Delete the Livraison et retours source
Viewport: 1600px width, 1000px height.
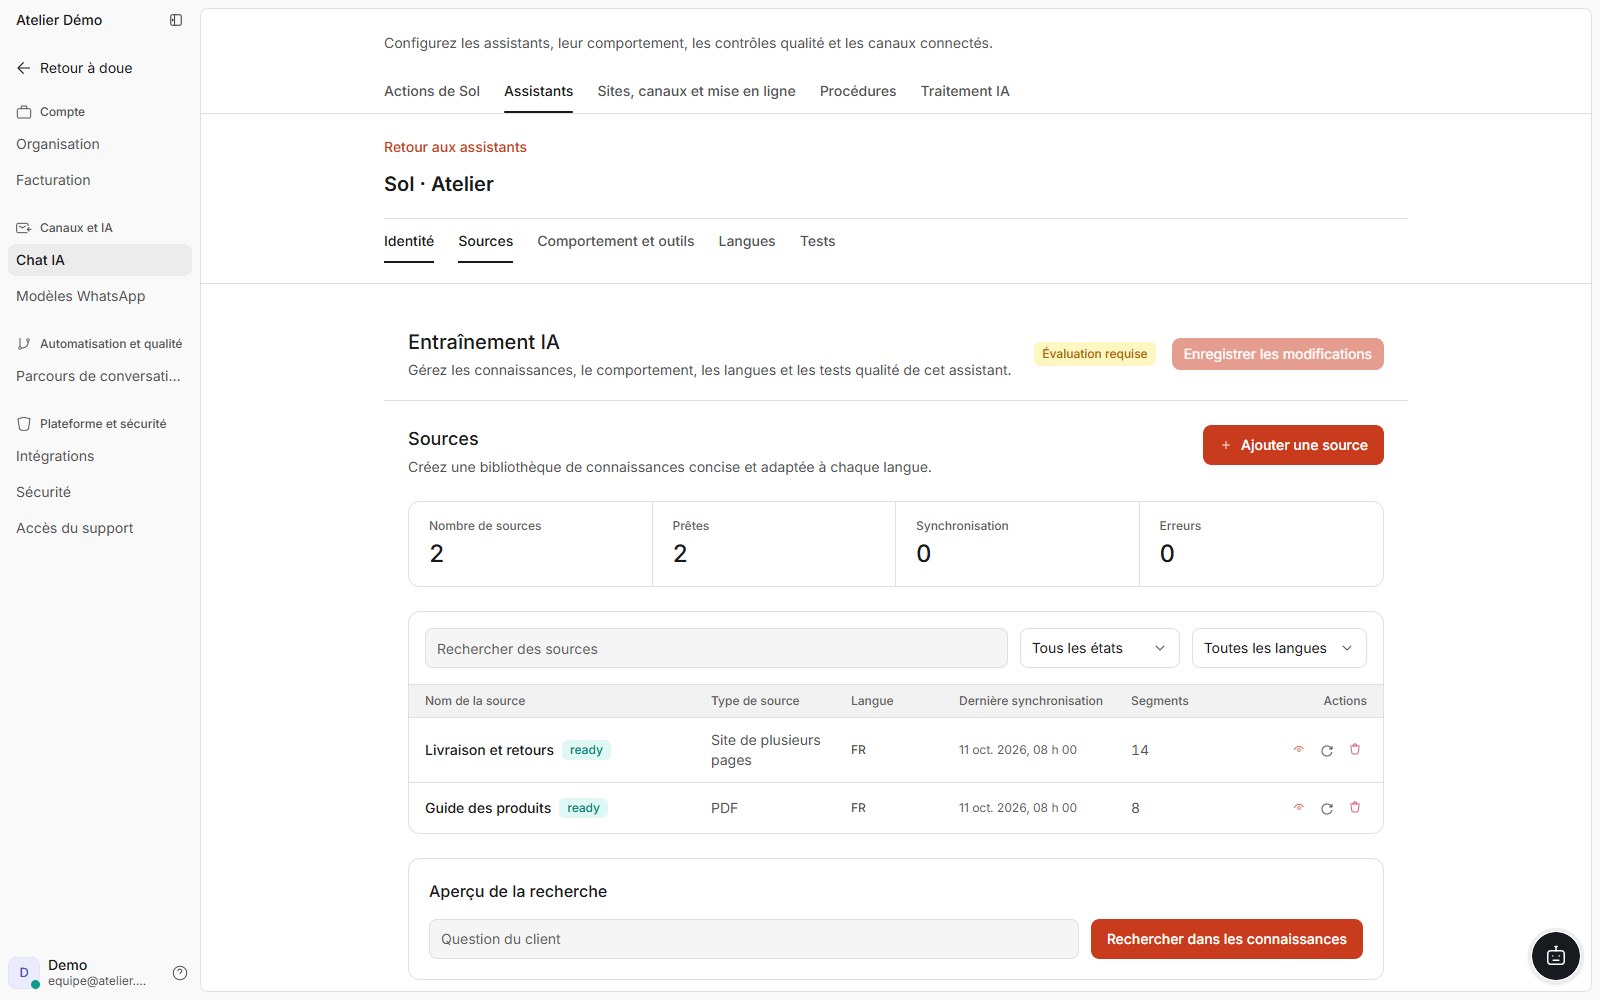(x=1355, y=750)
